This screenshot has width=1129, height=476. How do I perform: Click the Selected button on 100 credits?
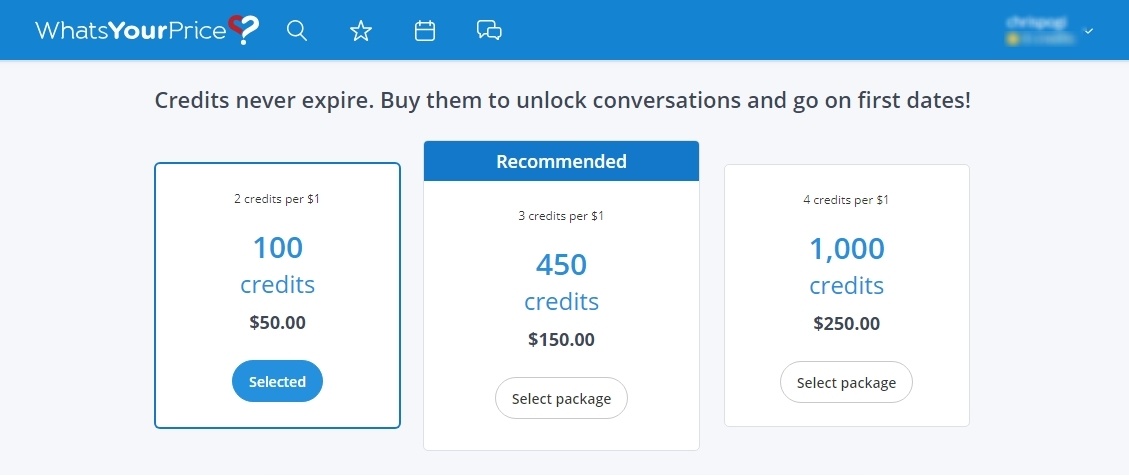click(x=277, y=382)
